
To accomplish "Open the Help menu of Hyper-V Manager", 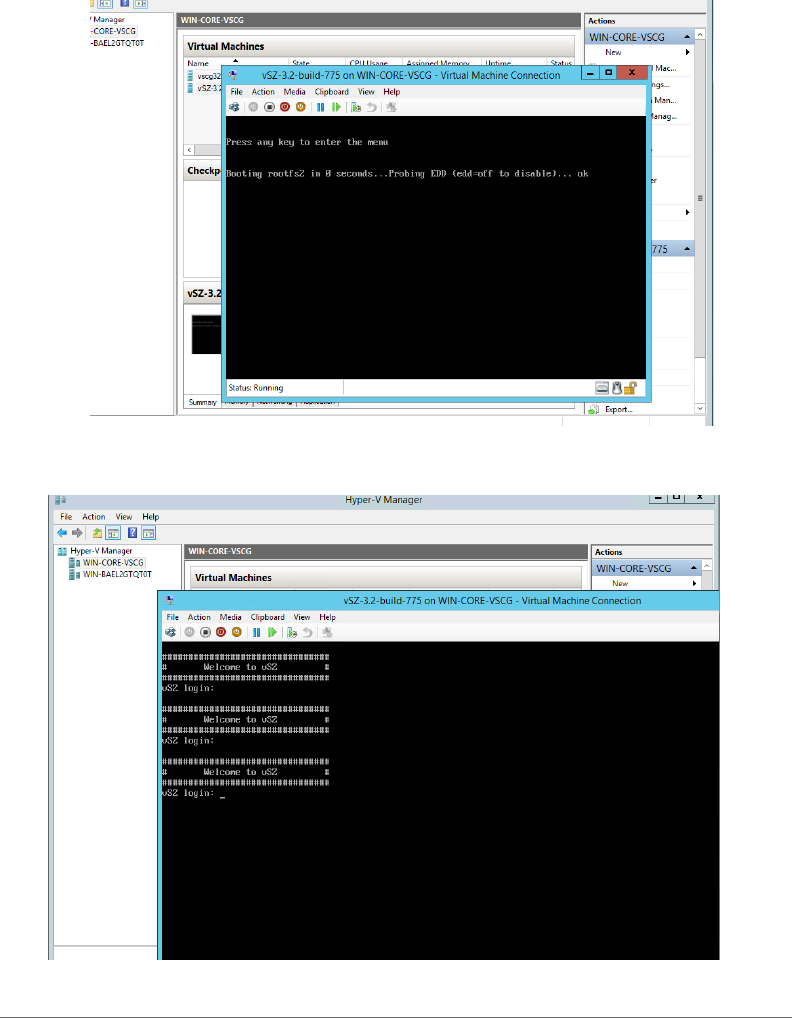I will 151,517.
